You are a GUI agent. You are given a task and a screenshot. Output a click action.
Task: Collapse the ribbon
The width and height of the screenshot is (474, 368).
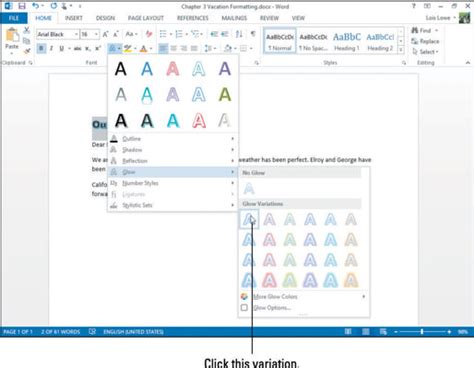(468, 62)
